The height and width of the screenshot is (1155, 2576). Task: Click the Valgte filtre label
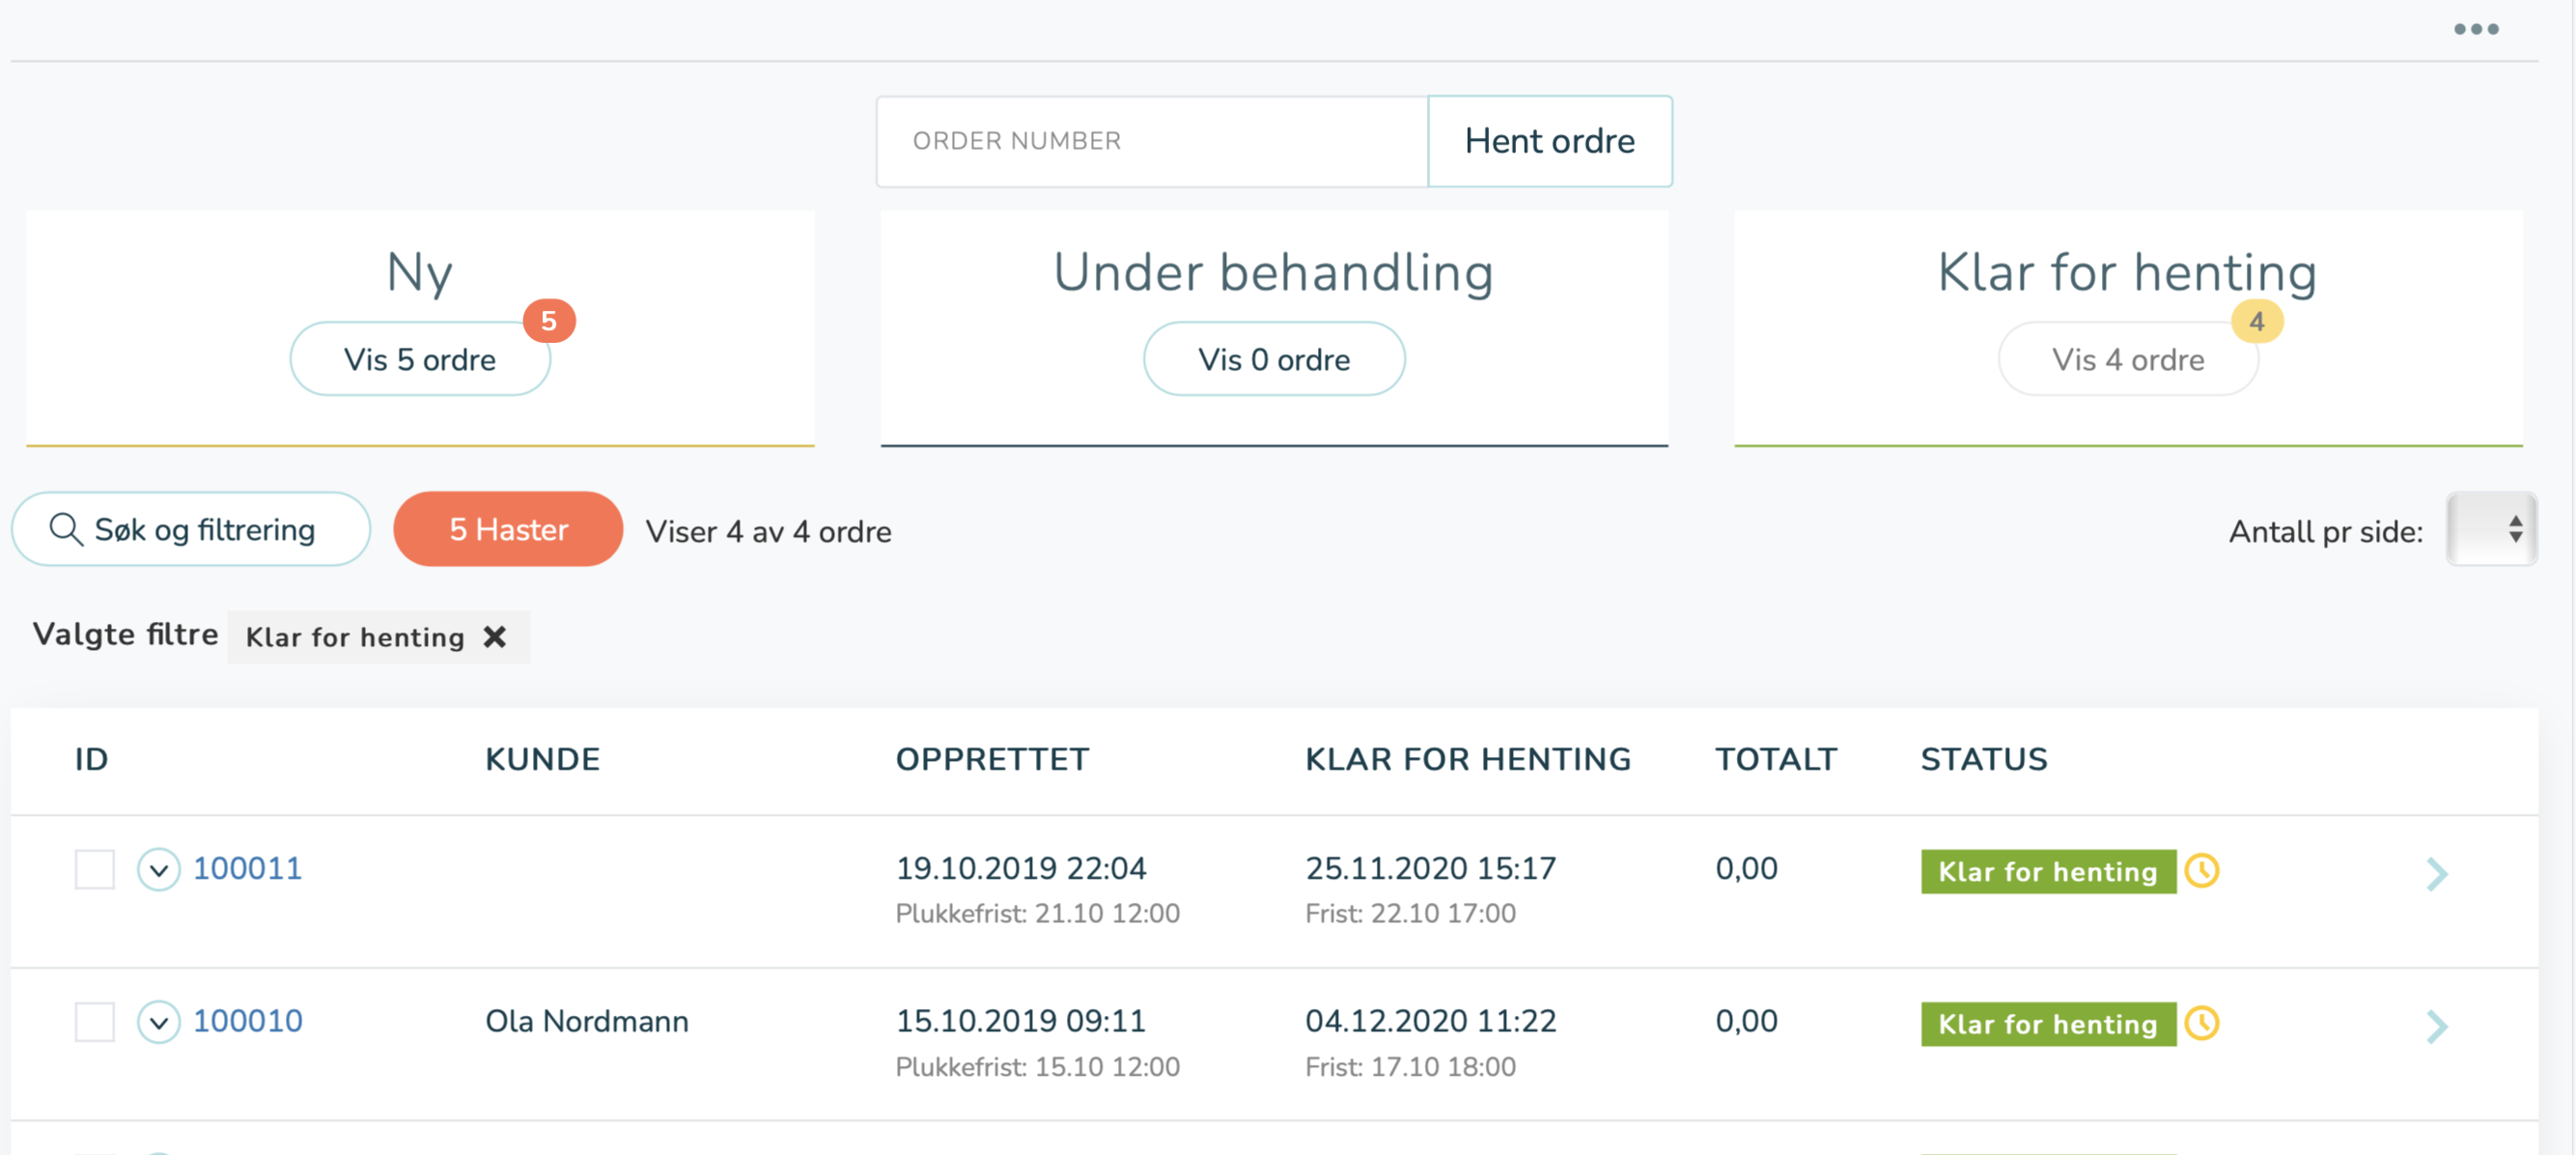click(125, 634)
